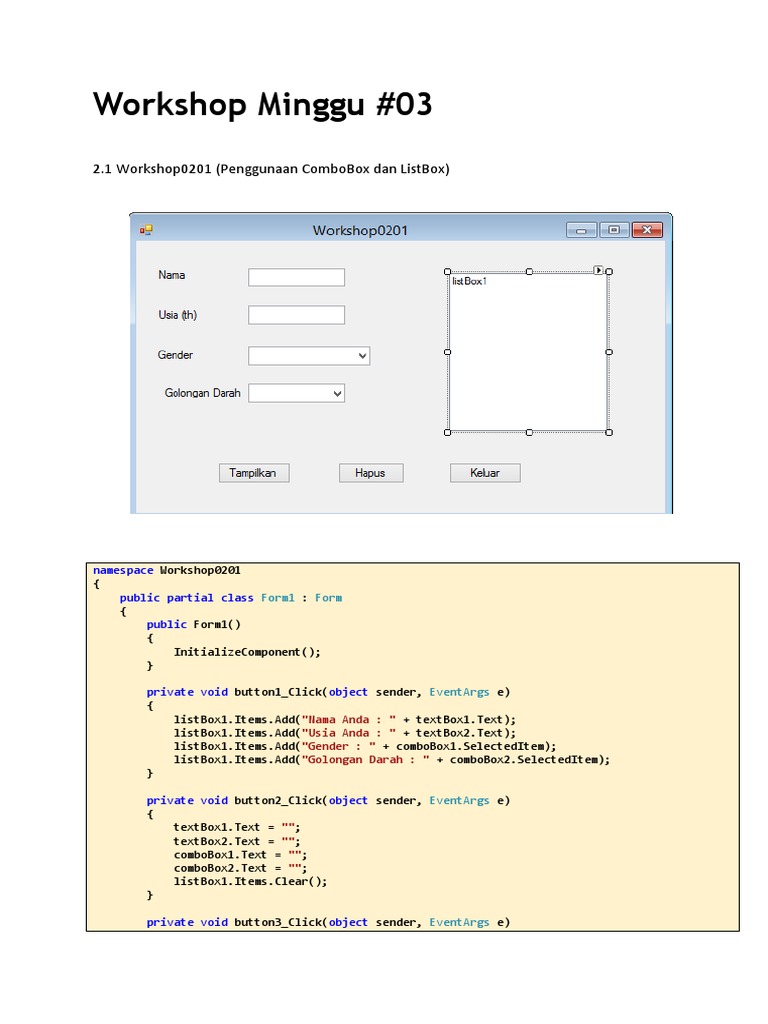768x1024 pixels.
Task: Click the listBox1.Items.Clear(); line
Action: [x=250, y=881]
